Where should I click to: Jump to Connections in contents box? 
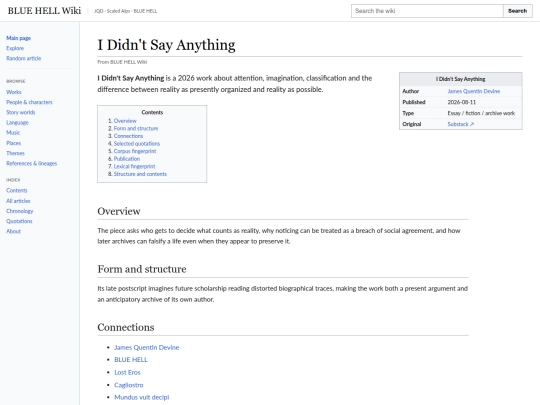[128, 136]
